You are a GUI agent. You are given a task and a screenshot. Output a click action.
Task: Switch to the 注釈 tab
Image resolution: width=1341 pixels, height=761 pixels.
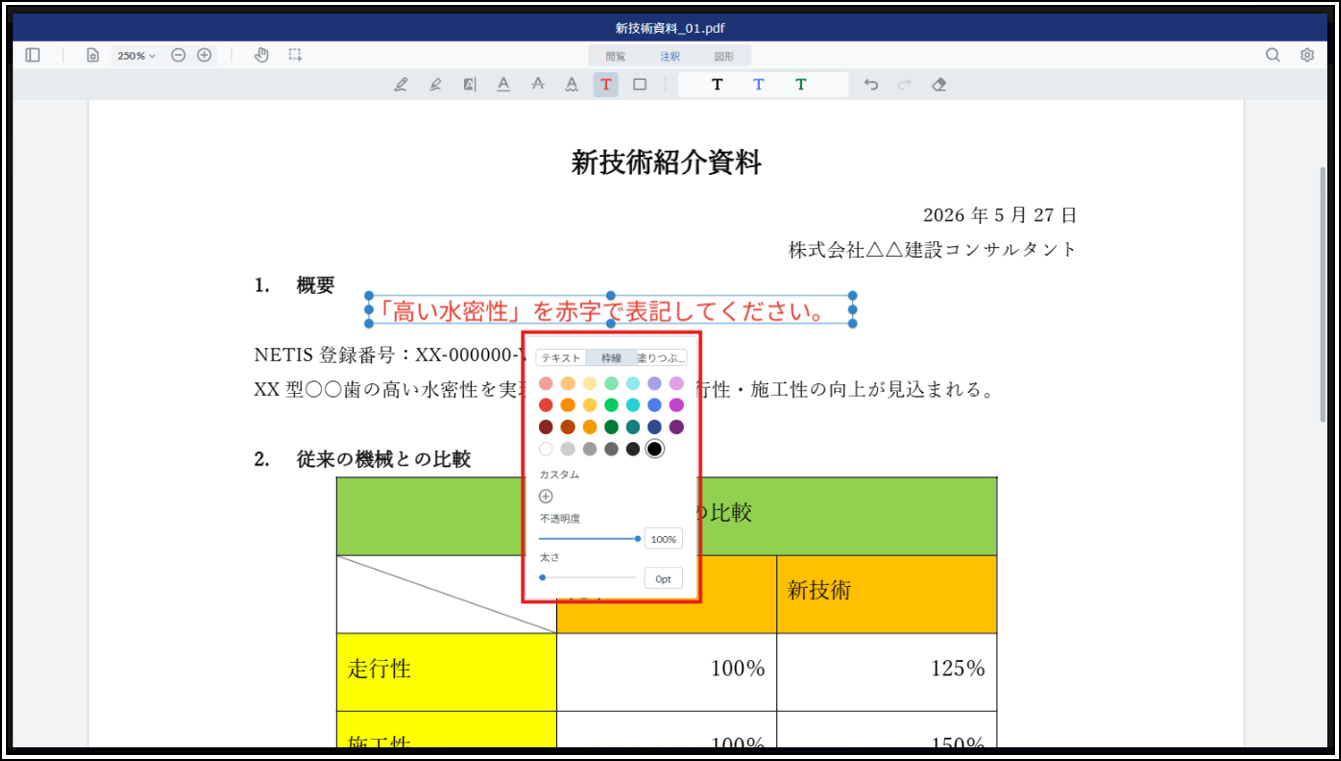click(x=670, y=56)
